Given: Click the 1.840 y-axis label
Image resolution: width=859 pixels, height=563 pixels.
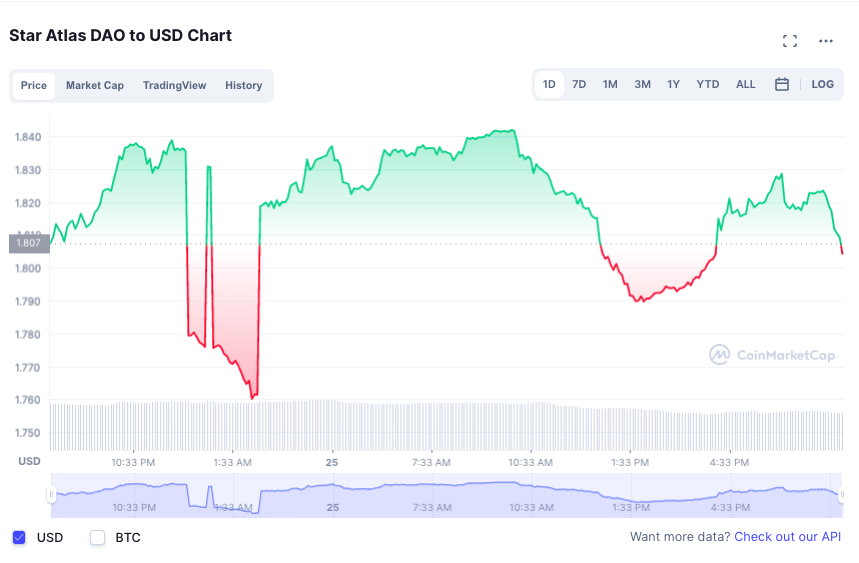Looking at the screenshot, I should [x=28, y=137].
